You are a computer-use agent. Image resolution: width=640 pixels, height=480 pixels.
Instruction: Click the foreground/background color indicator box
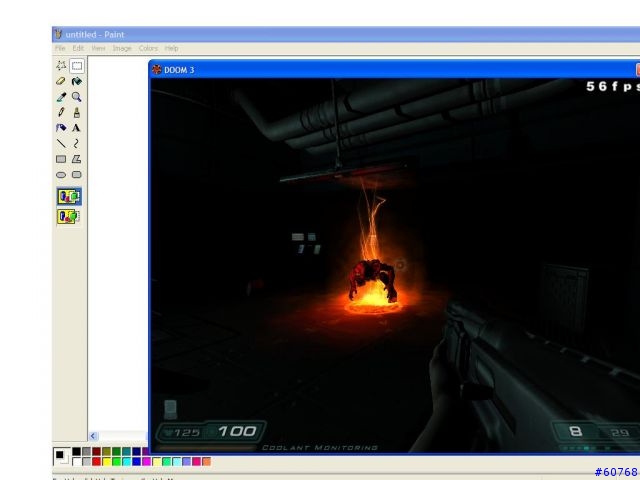pos(61,456)
